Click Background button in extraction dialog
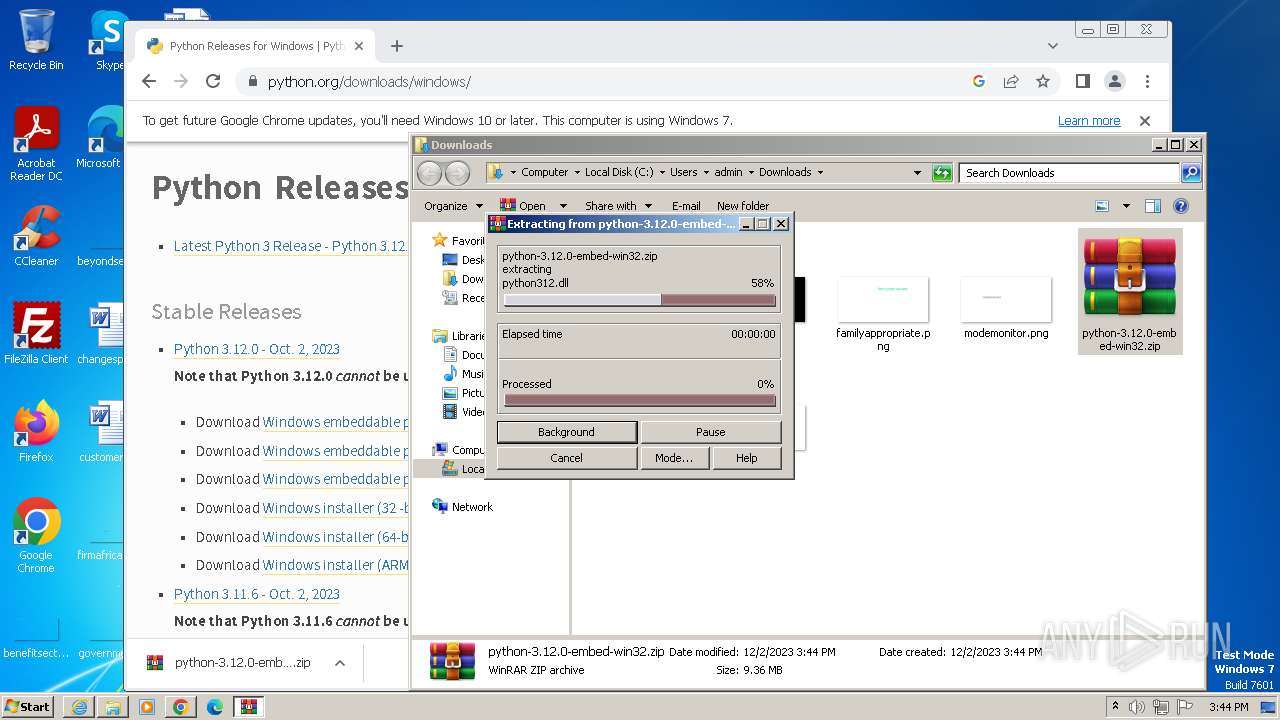Viewport: 1280px width, 720px height. tap(566, 432)
